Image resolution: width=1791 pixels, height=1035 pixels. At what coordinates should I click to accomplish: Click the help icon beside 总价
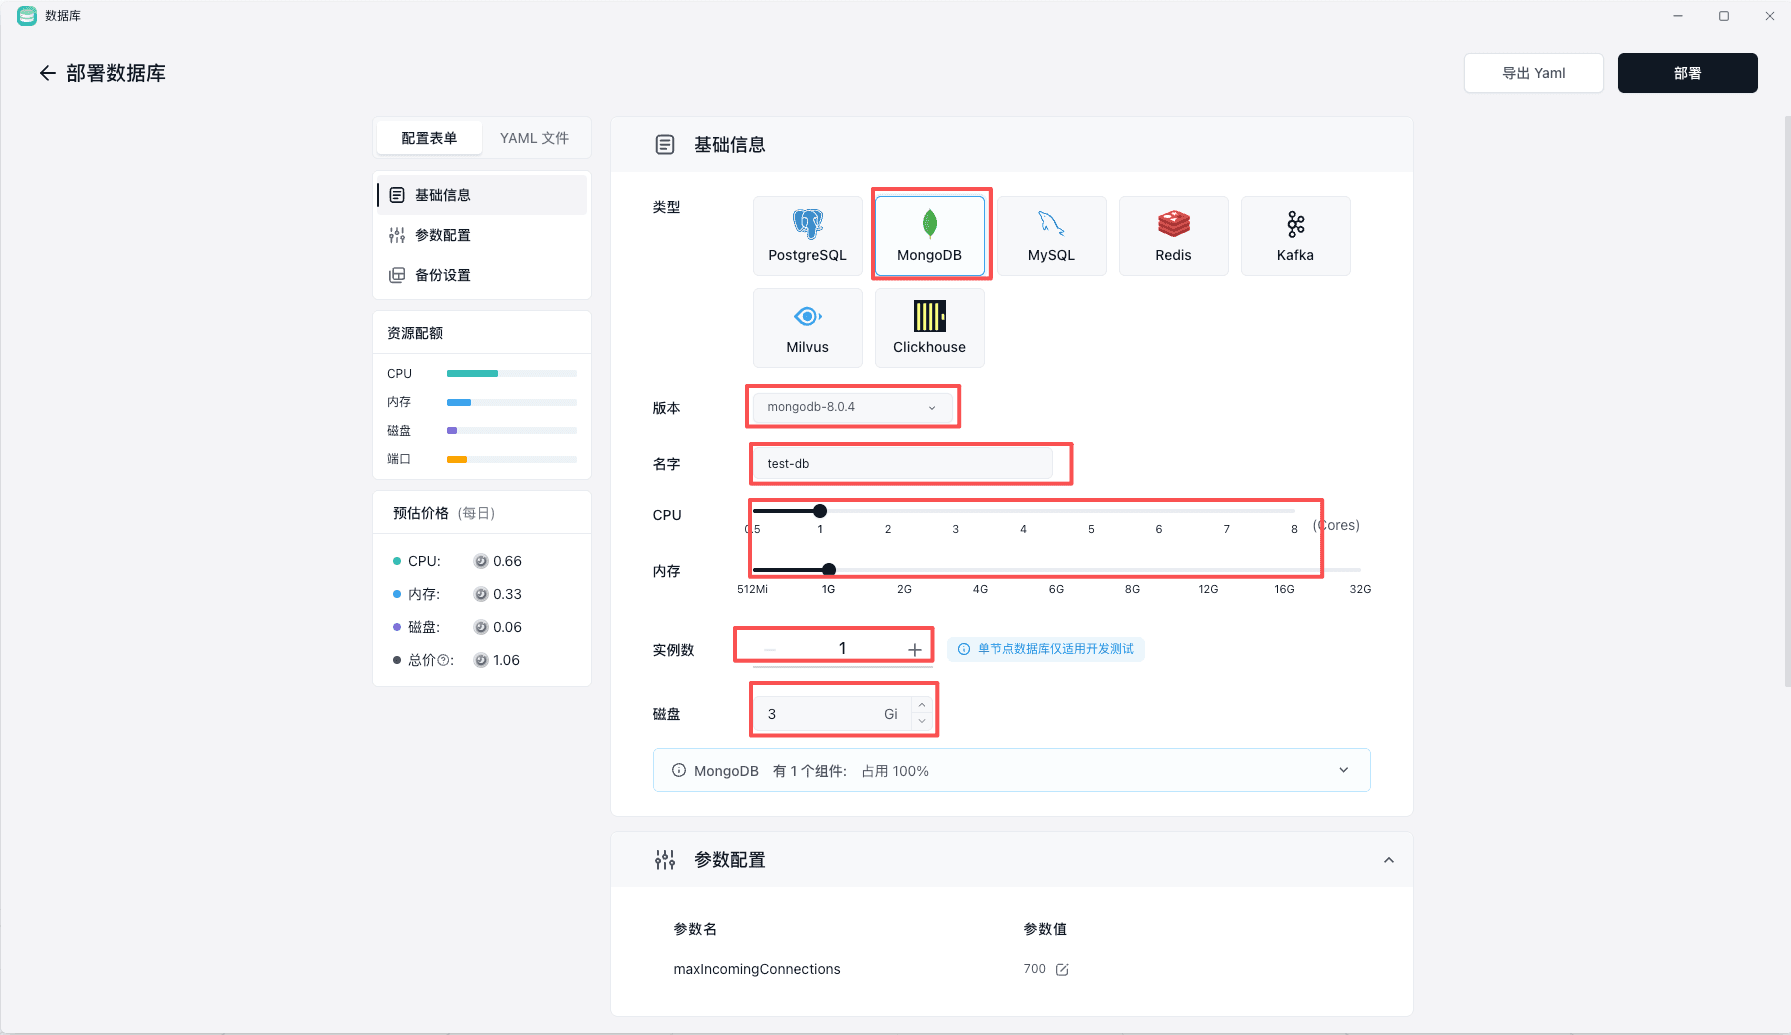444,660
